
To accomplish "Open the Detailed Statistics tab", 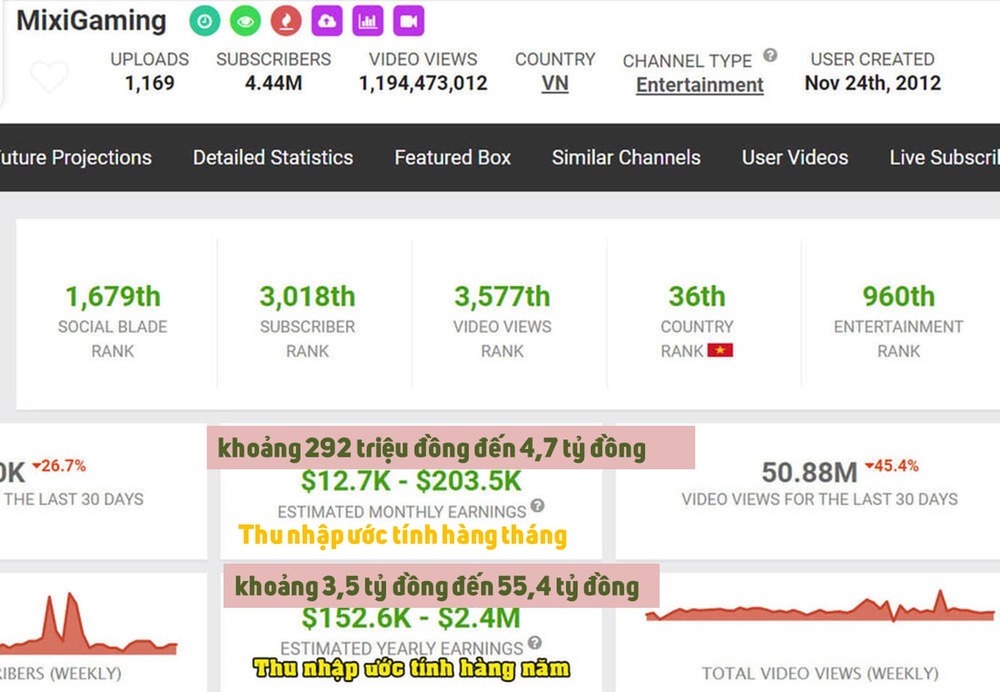I will [273, 158].
